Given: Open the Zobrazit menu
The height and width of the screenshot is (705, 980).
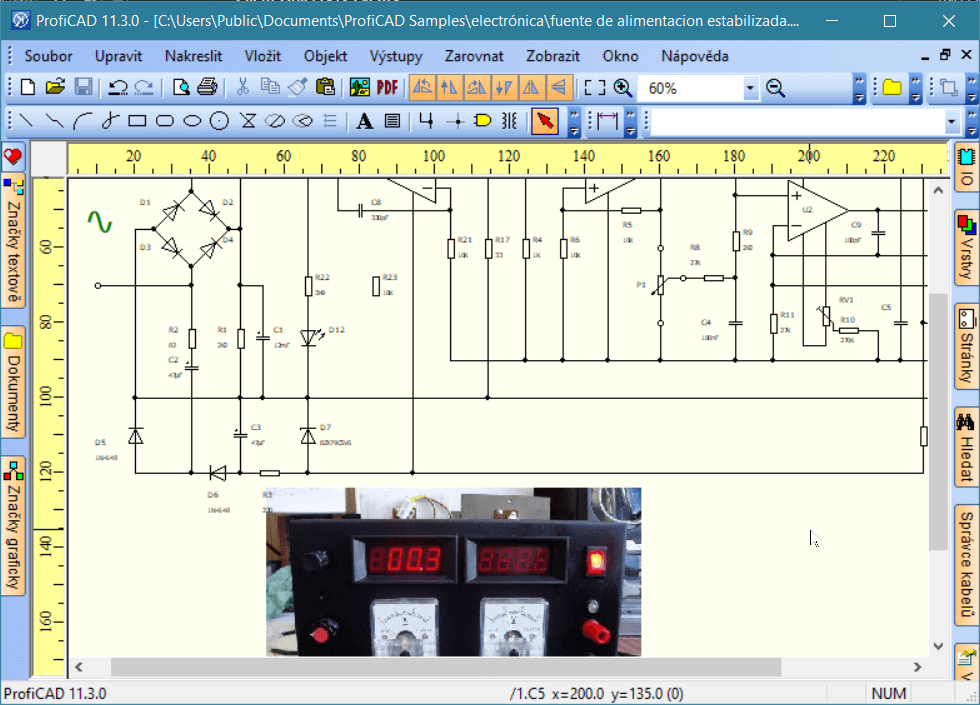Looking at the screenshot, I should pyautogui.click(x=552, y=56).
